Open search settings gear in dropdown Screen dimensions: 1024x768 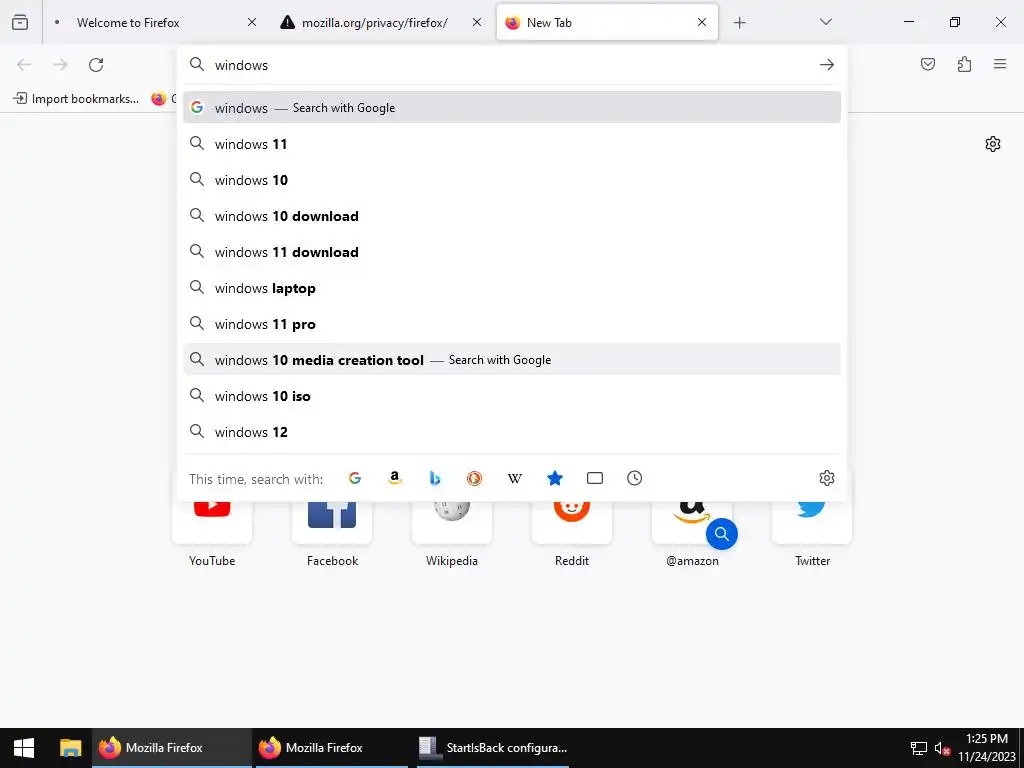827,478
